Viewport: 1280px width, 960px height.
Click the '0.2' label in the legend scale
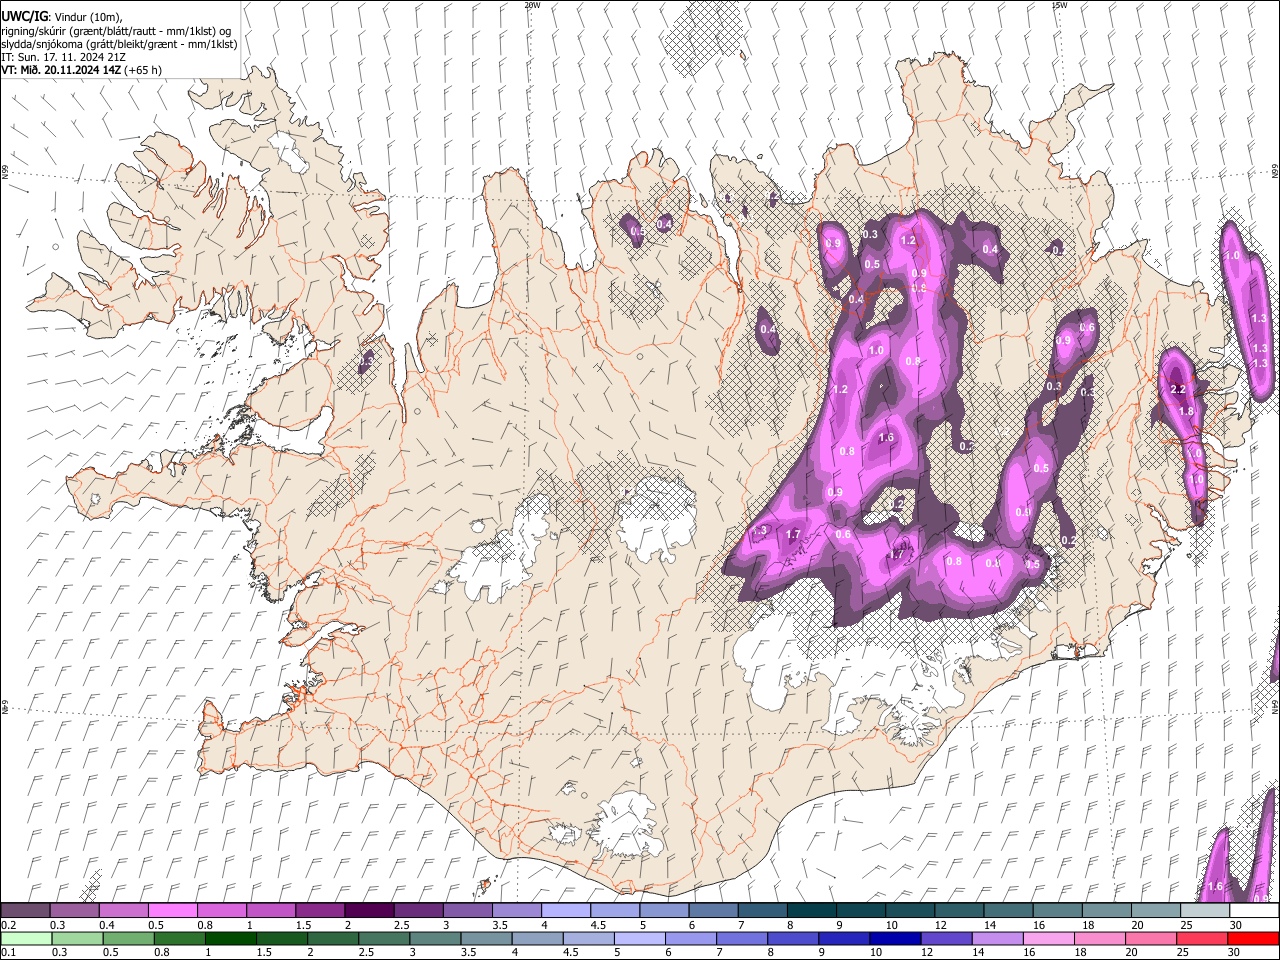(x=9, y=925)
